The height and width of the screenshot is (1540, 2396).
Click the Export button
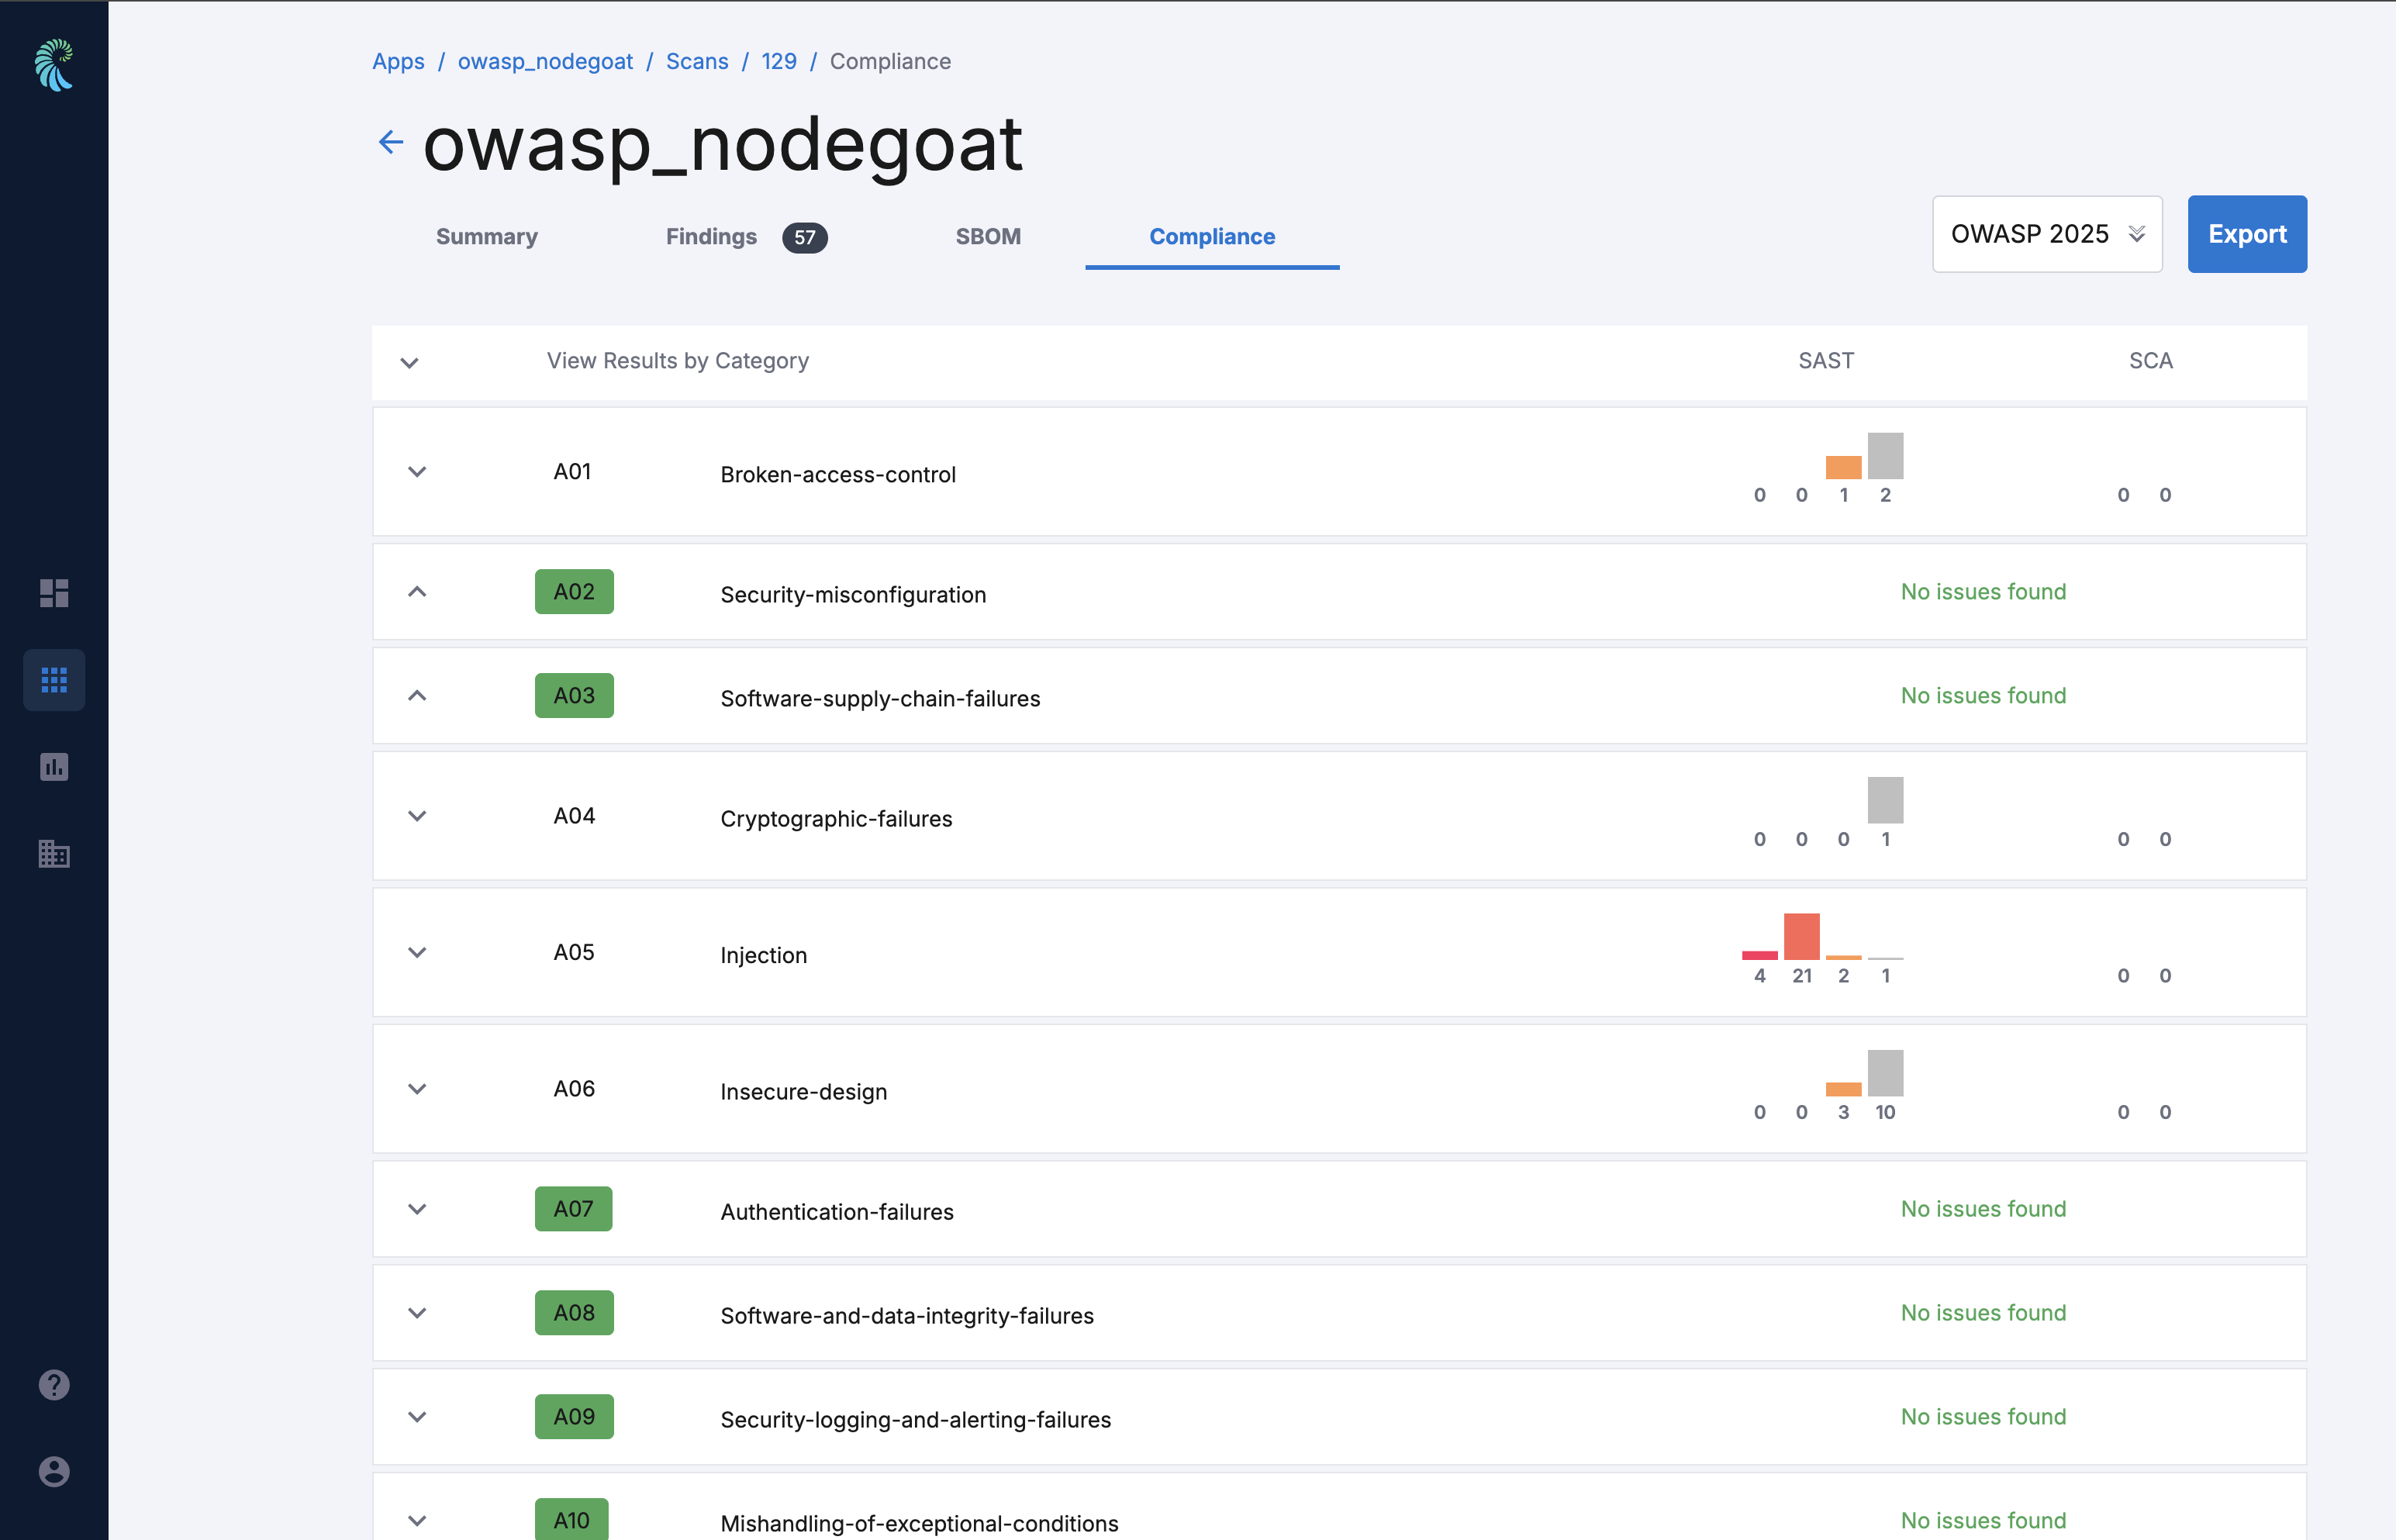click(x=2247, y=234)
